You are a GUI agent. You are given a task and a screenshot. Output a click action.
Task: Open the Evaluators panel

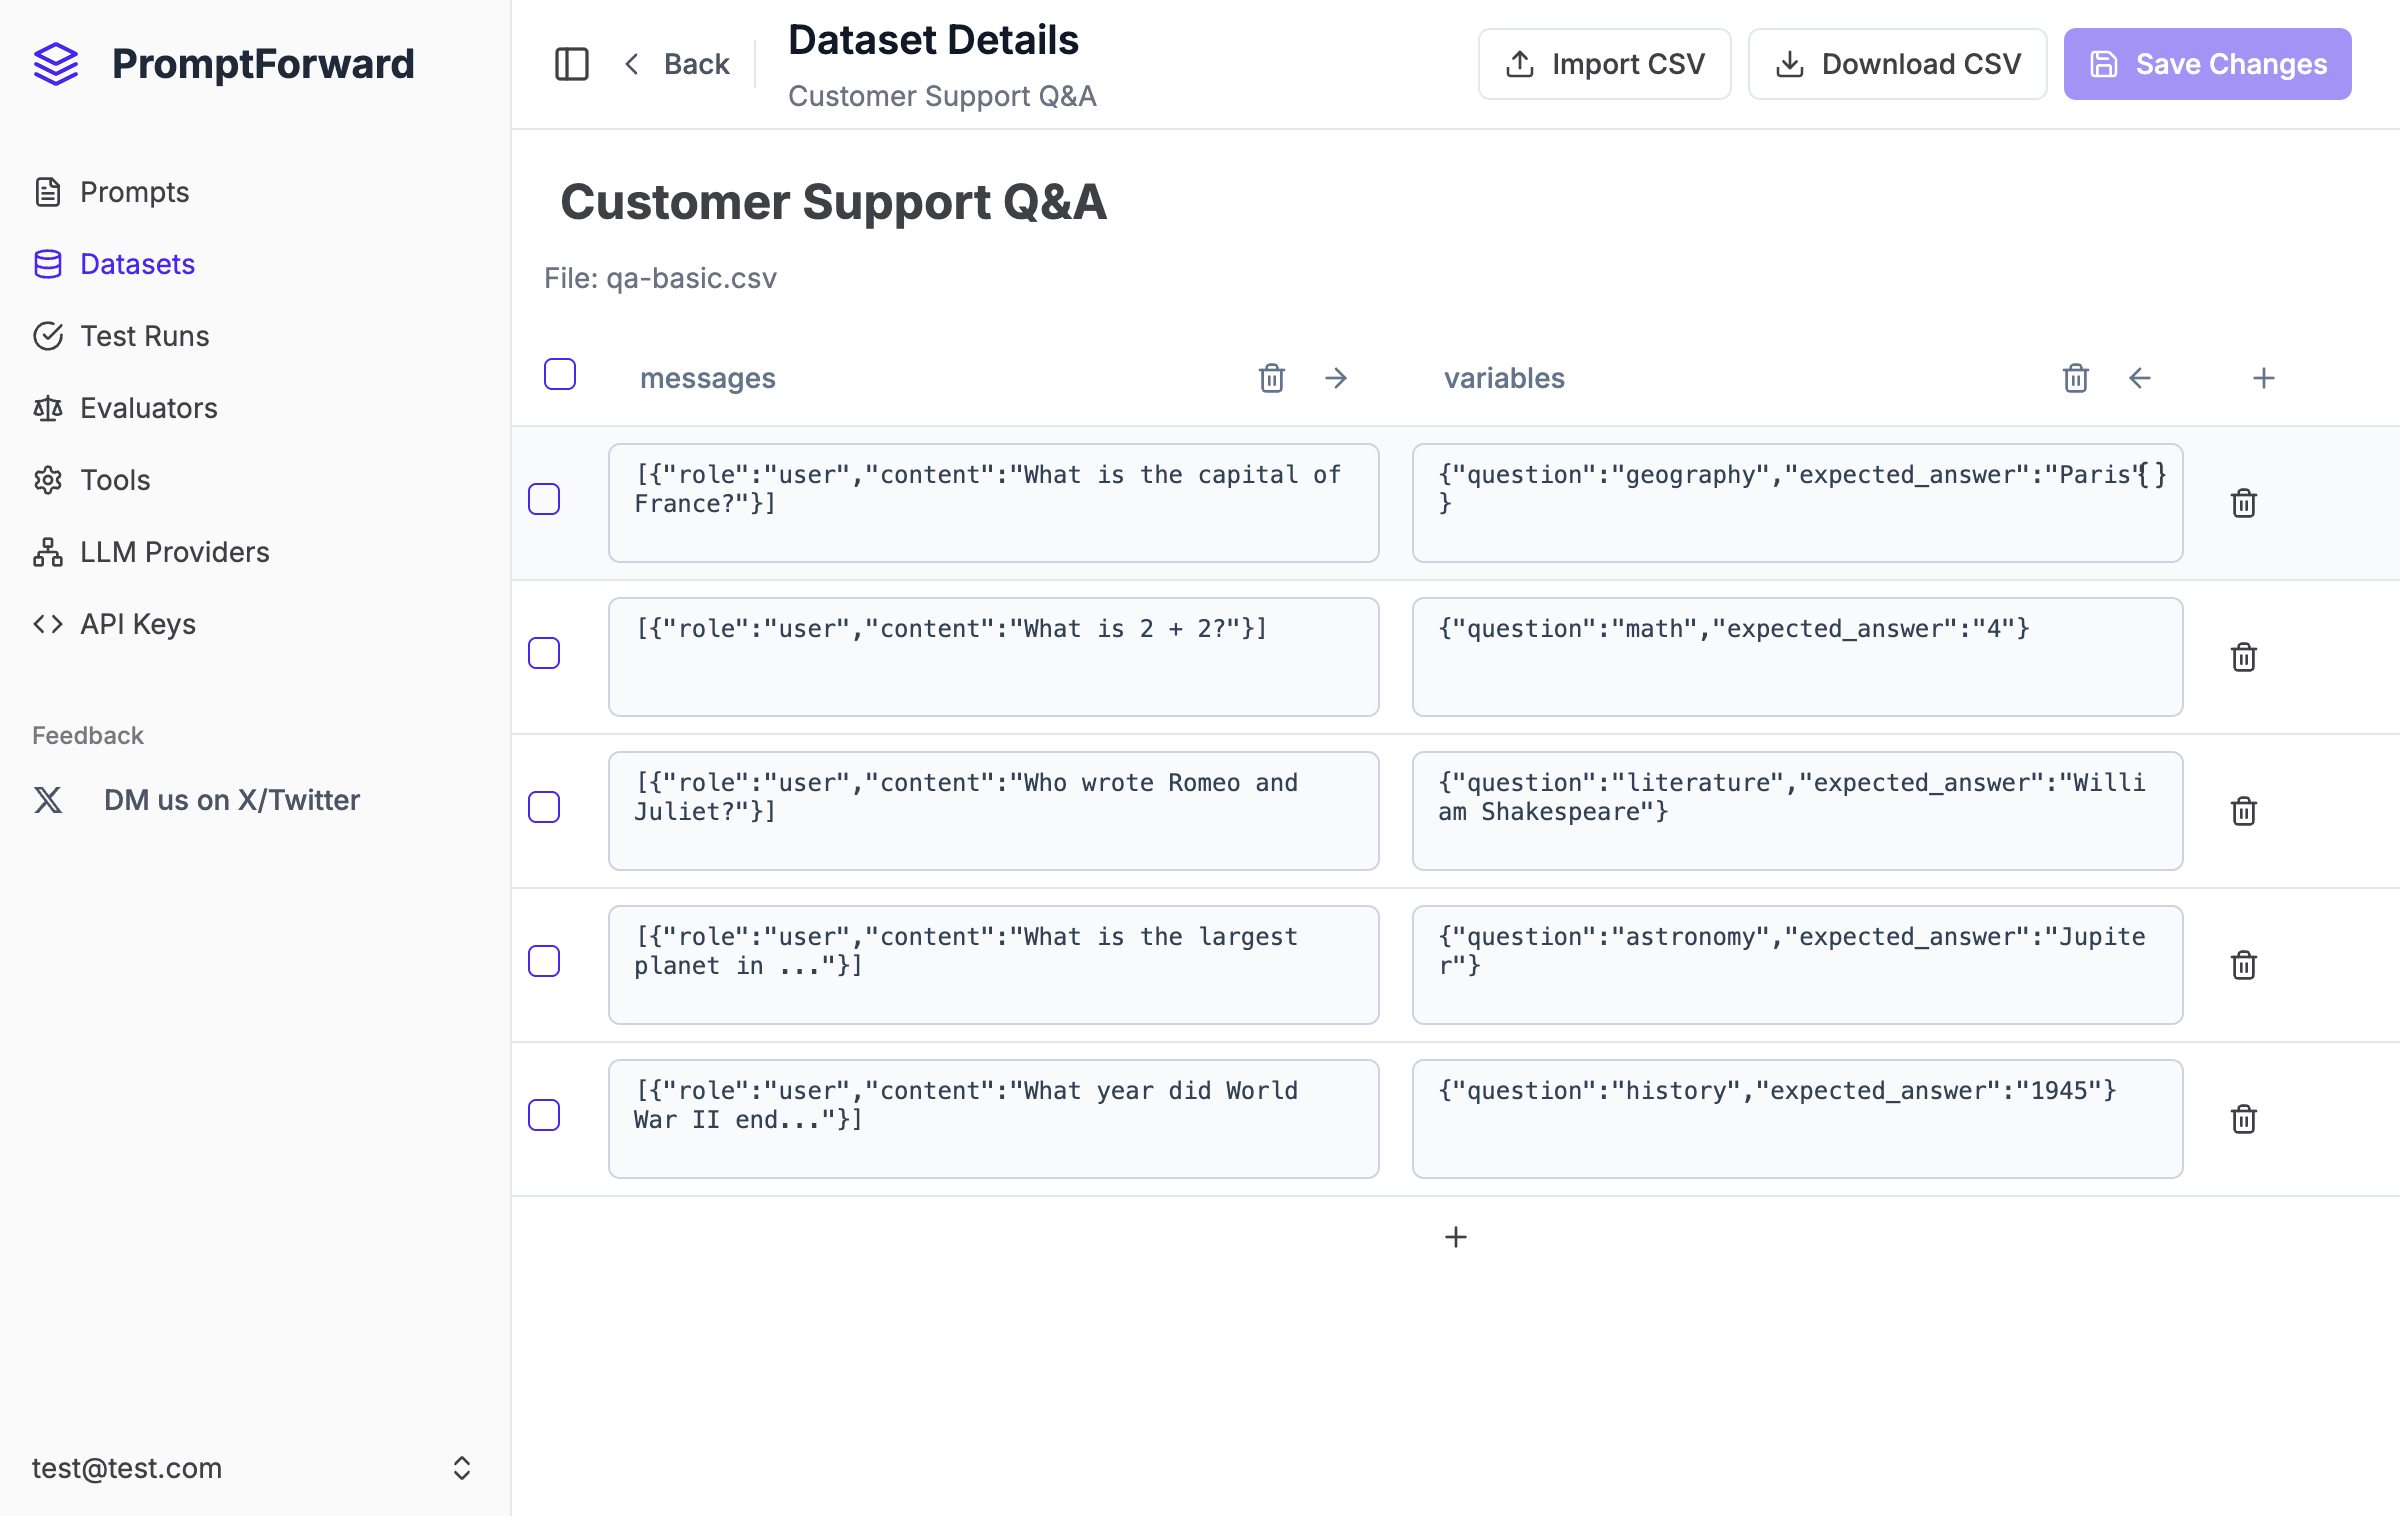pyautogui.click(x=148, y=408)
